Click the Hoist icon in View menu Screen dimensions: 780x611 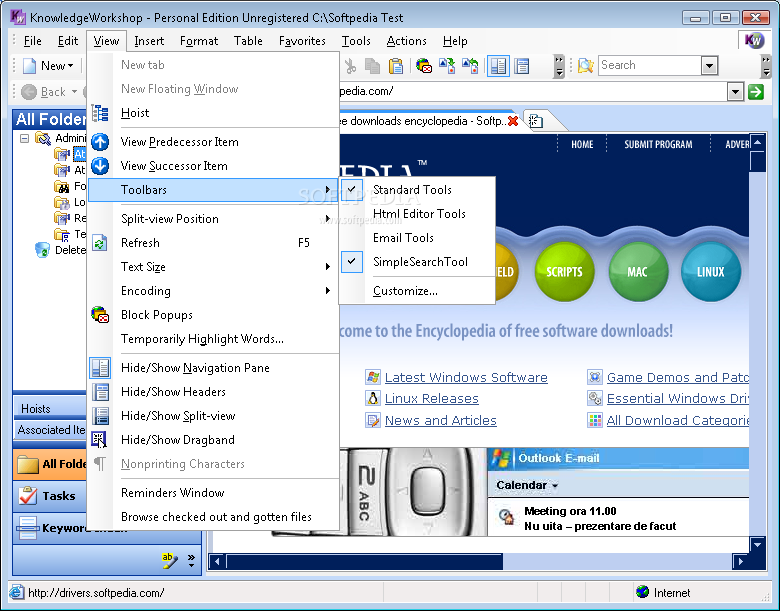[100, 113]
